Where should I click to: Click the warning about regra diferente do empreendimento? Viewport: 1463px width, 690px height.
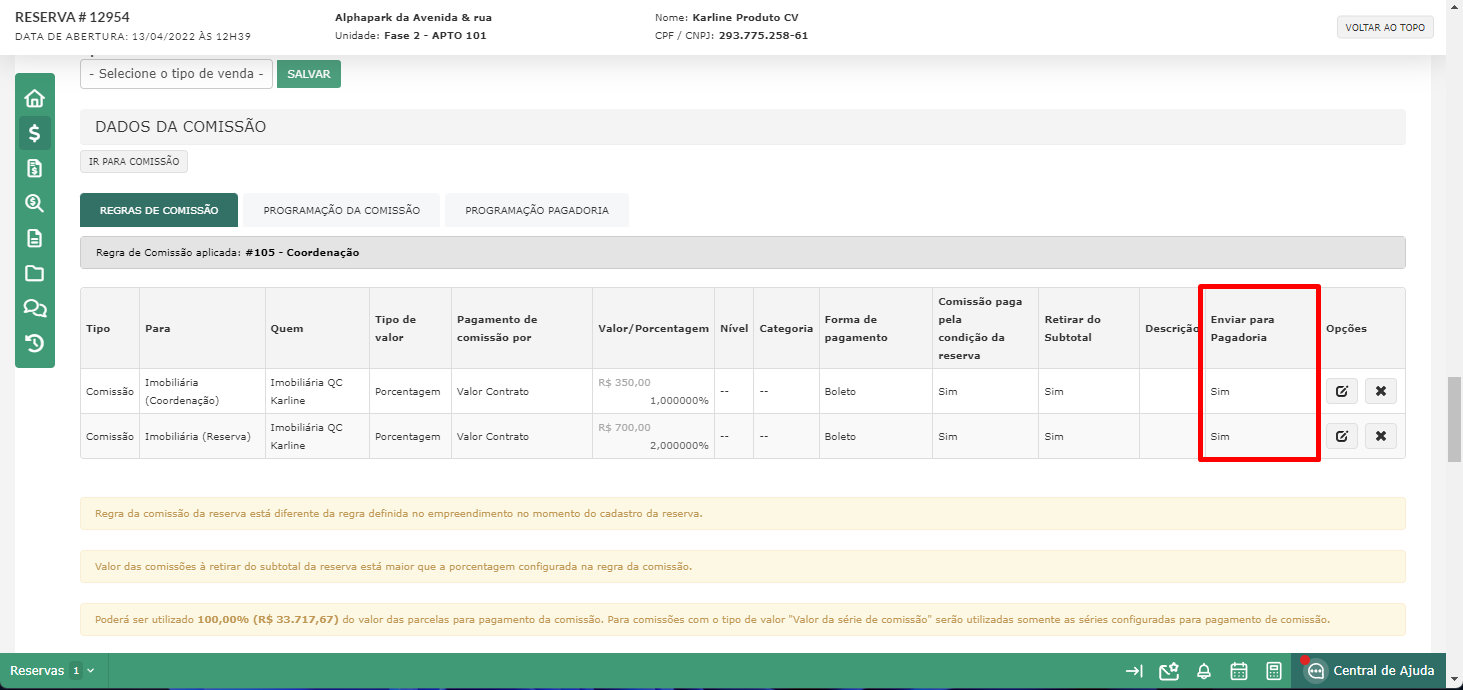coord(743,513)
